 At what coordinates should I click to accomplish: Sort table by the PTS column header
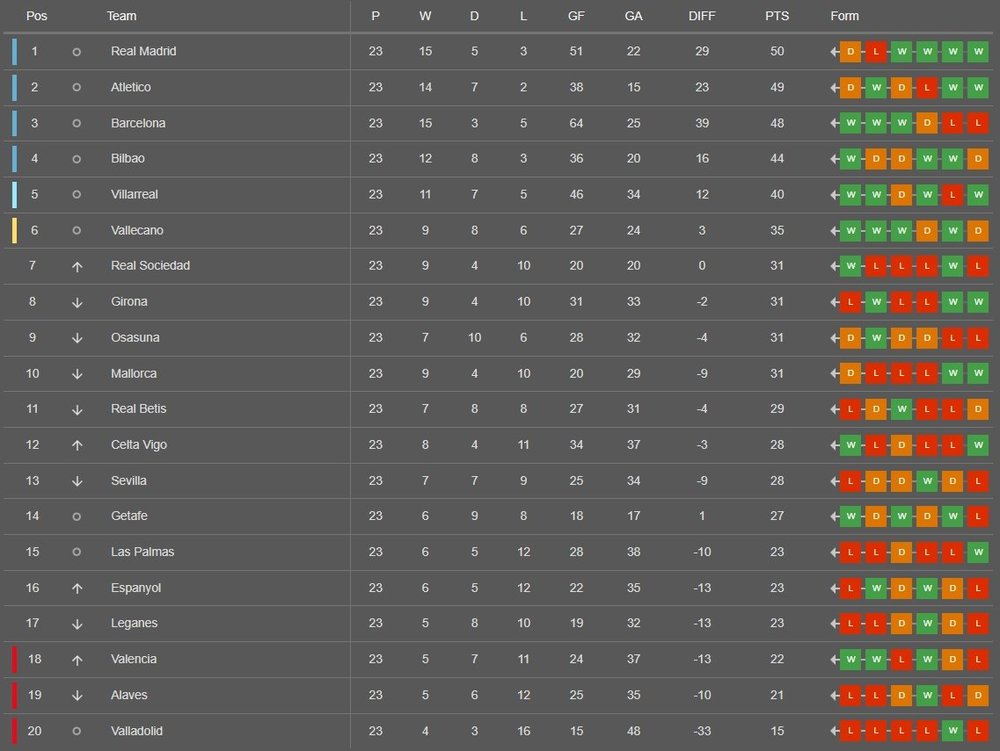click(777, 16)
